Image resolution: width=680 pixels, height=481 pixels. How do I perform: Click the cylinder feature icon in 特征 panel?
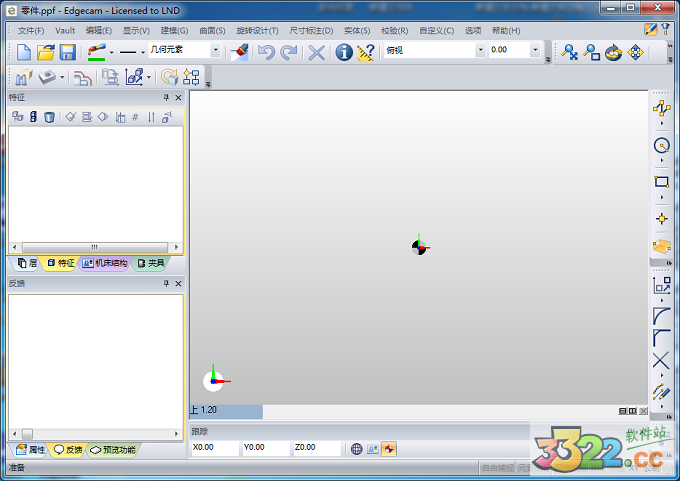coord(49,117)
